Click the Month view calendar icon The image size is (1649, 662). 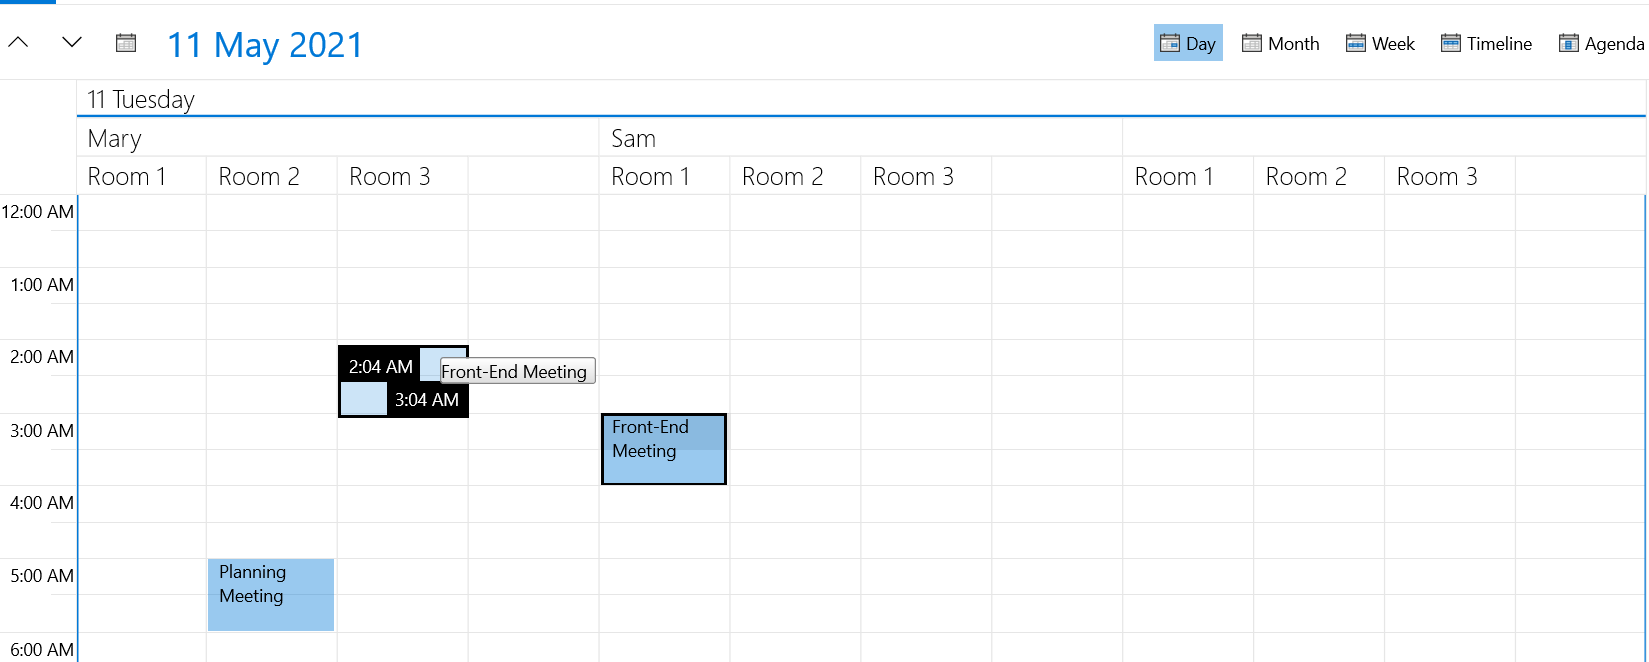[x=1252, y=42]
